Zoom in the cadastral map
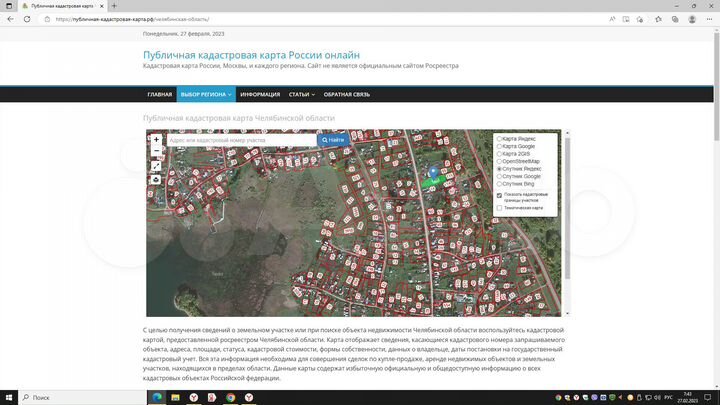The height and width of the screenshot is (405, 720). click(x=156, y=140)
